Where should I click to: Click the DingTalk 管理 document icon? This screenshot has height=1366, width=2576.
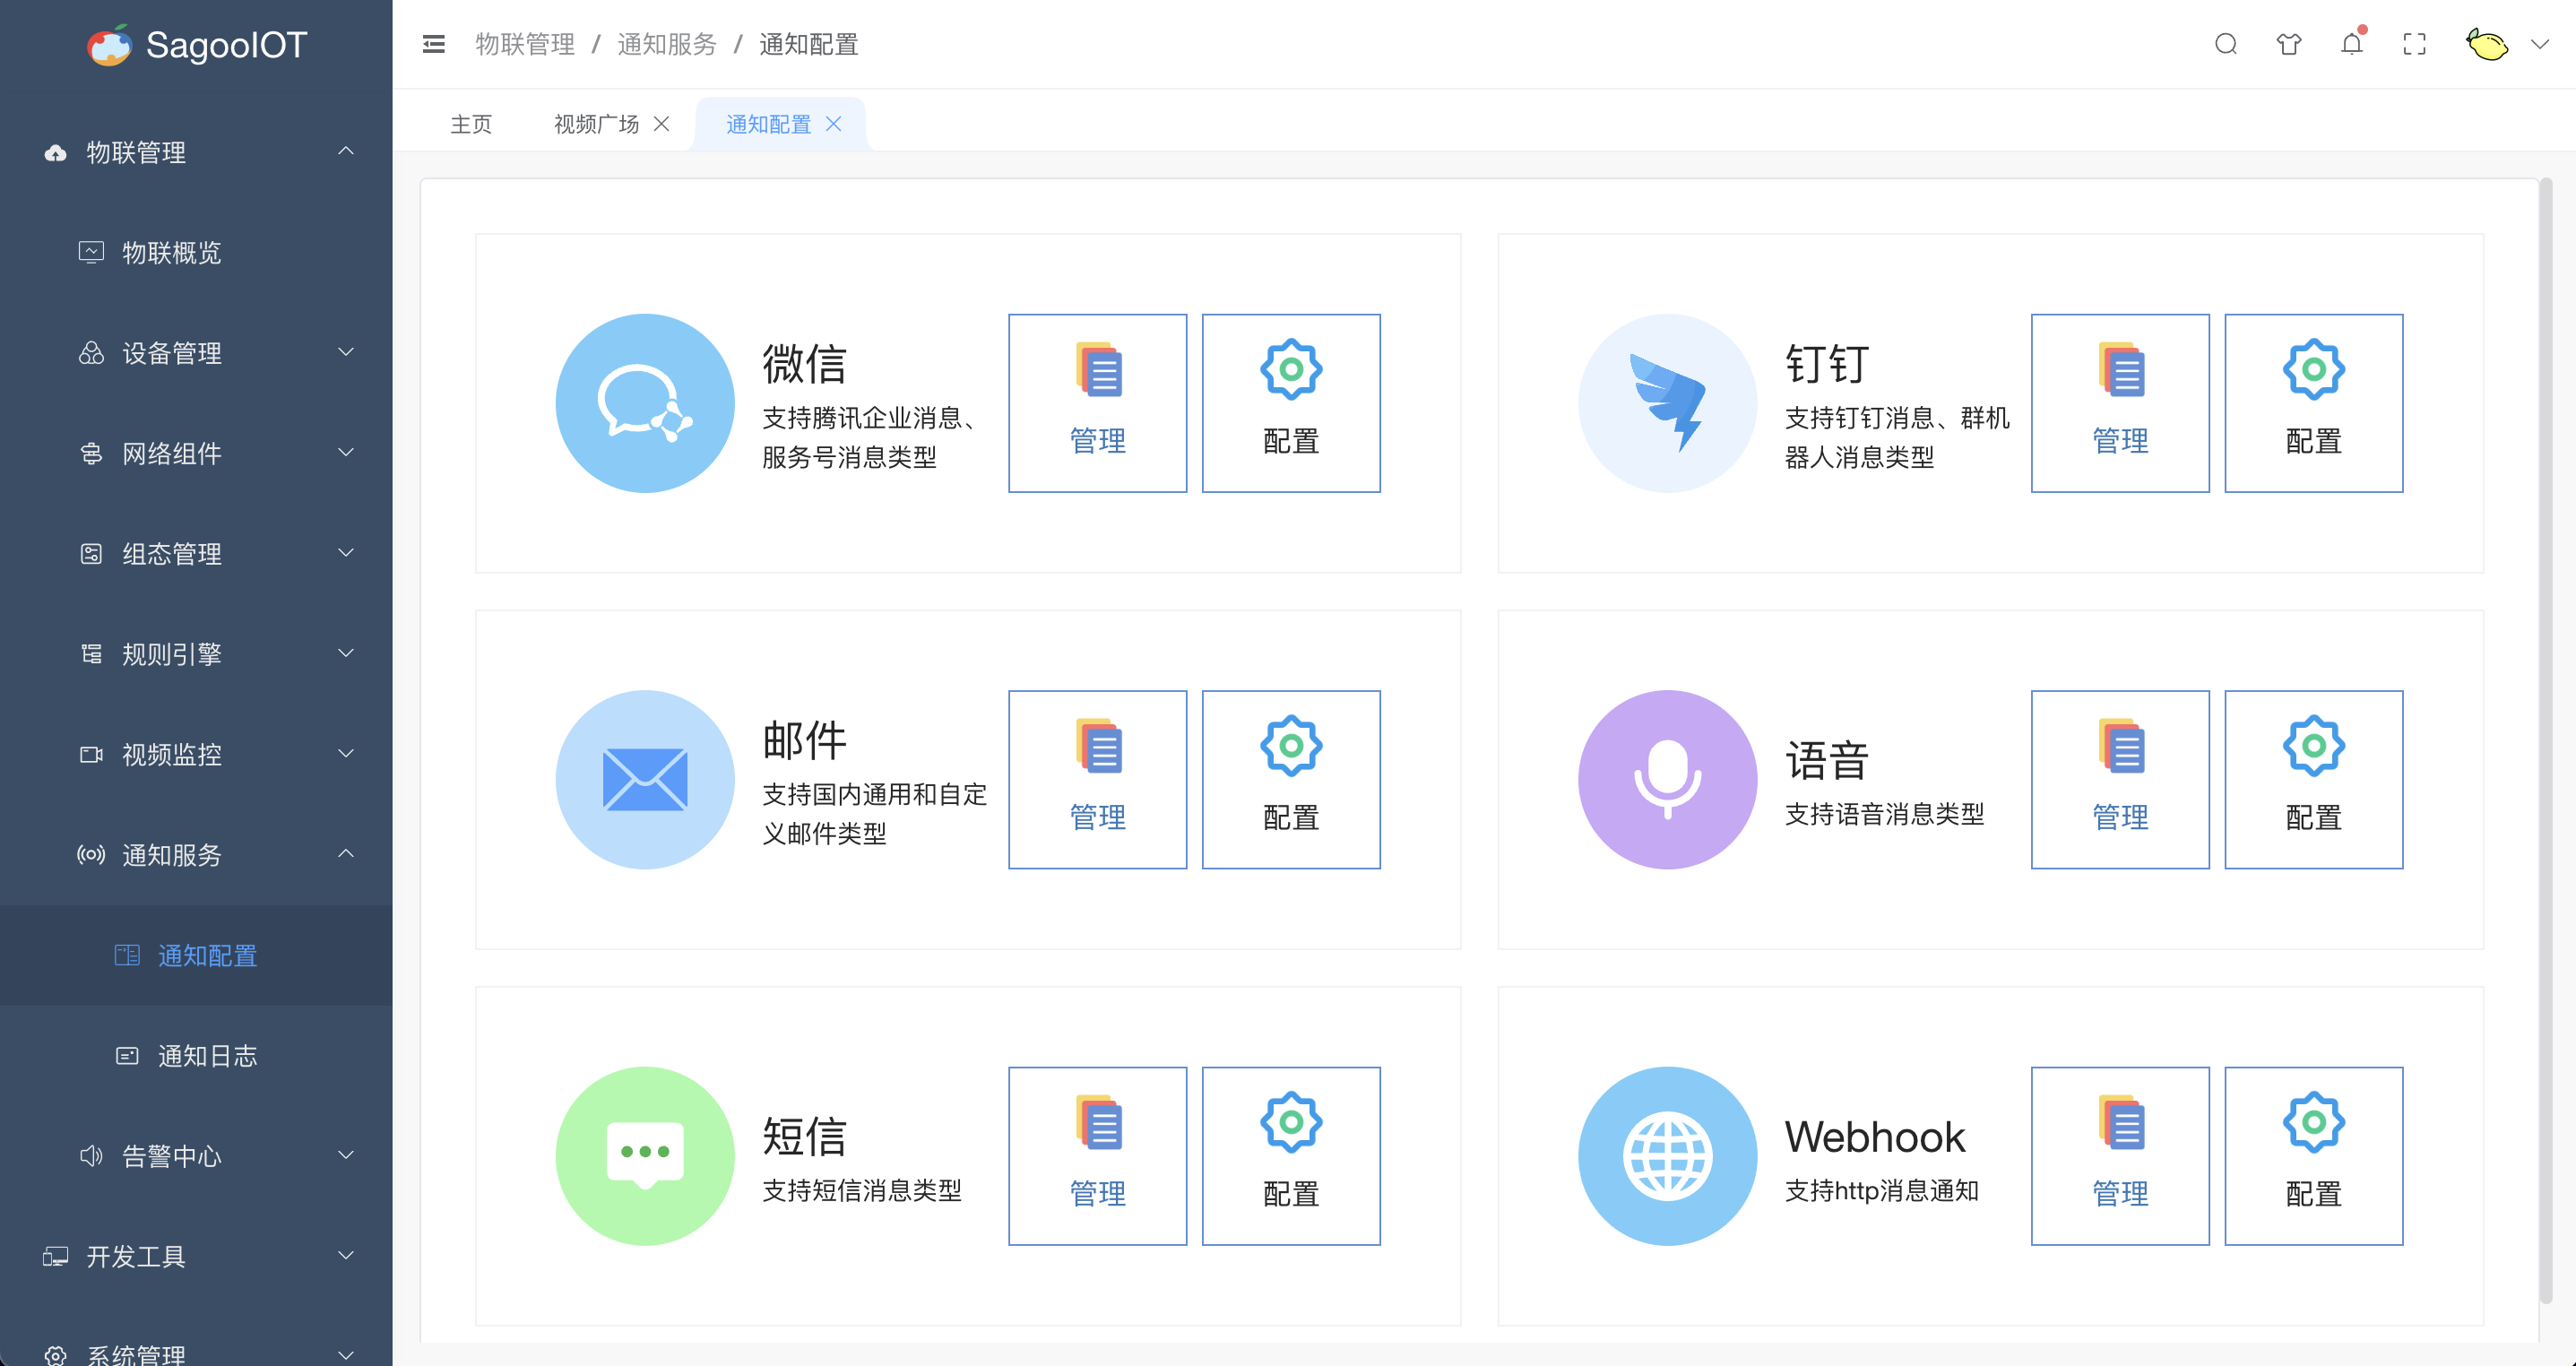point(2119,370)
